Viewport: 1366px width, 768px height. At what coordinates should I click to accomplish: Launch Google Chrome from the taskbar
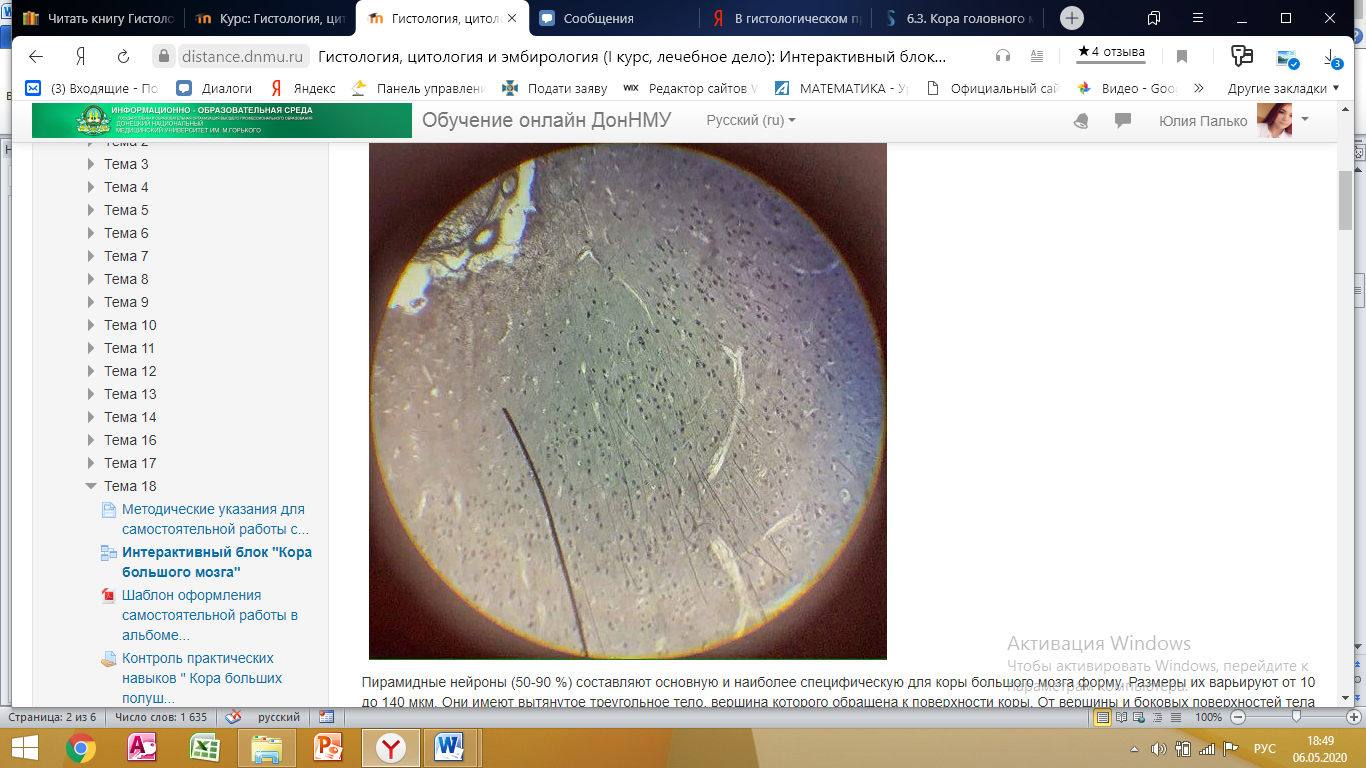pos(81,748)
